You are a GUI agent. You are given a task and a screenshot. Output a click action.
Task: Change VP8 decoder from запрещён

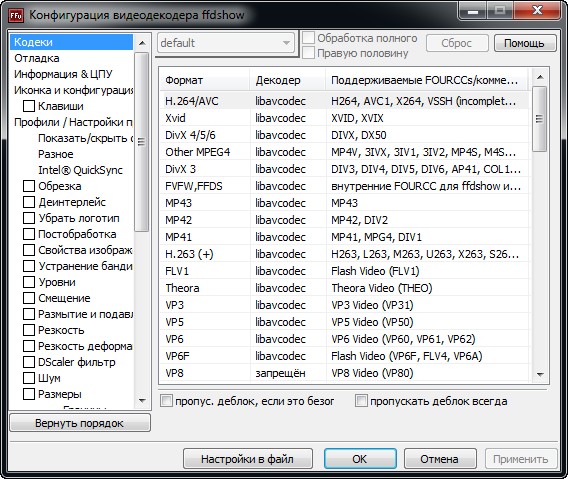(280, 373)
